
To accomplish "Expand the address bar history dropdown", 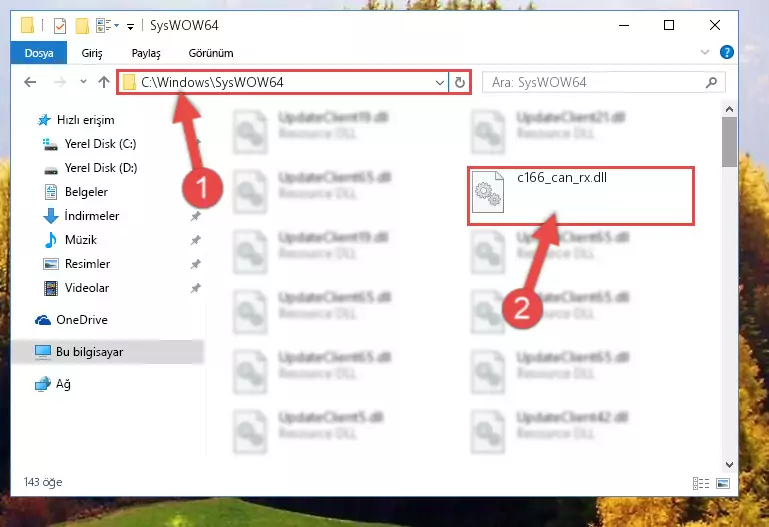I will (x=440, y=82).
